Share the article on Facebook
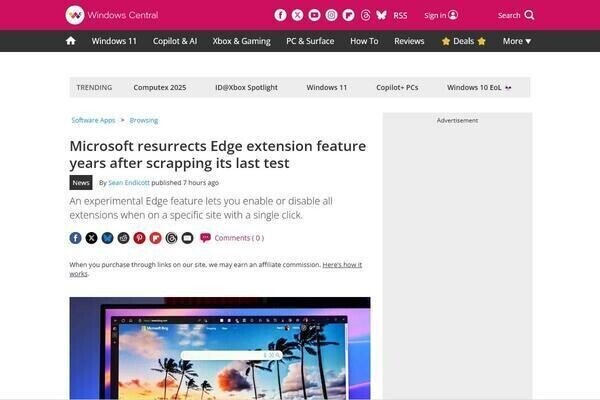Screen dimensions: 600x400 click(75, 238)
